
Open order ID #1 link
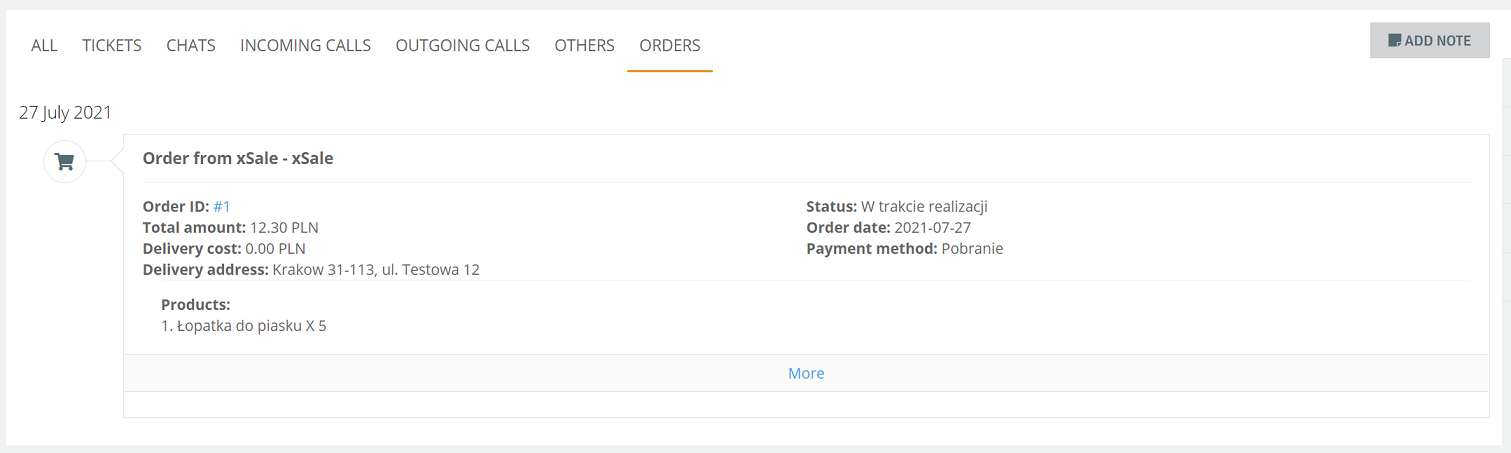coord(222,207)
